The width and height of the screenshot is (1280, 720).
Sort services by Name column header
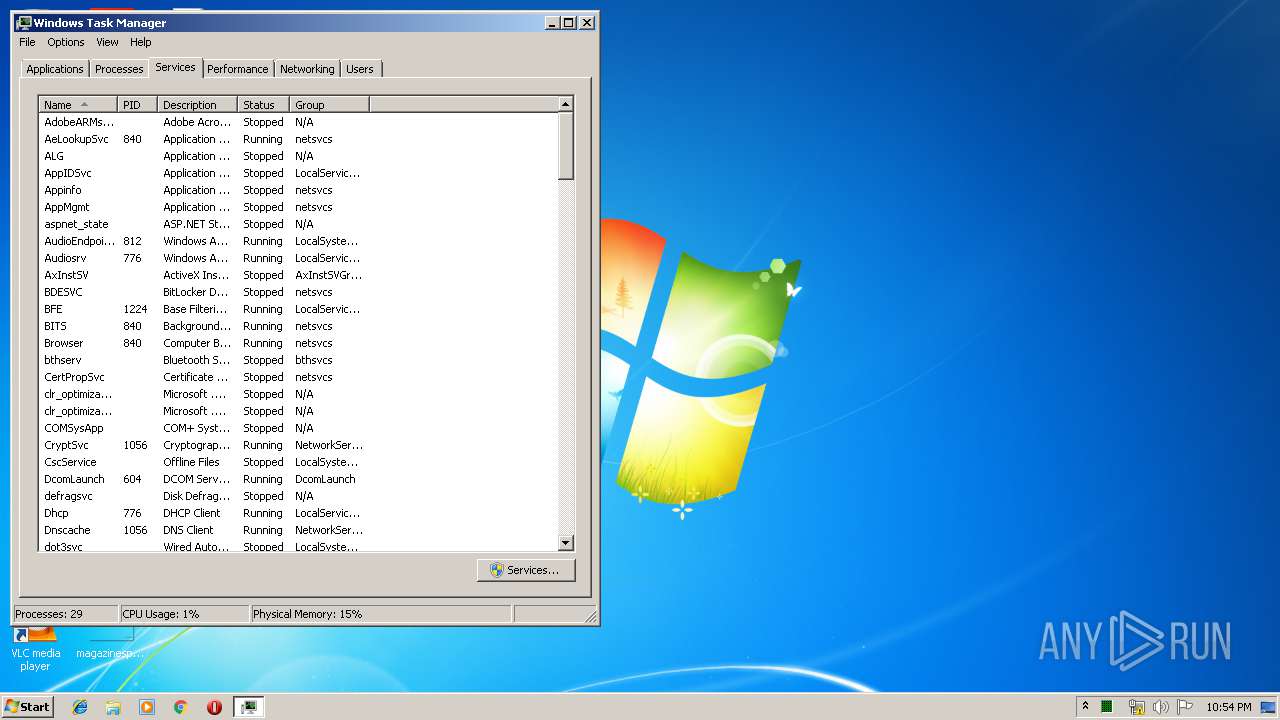click(78, 104)
